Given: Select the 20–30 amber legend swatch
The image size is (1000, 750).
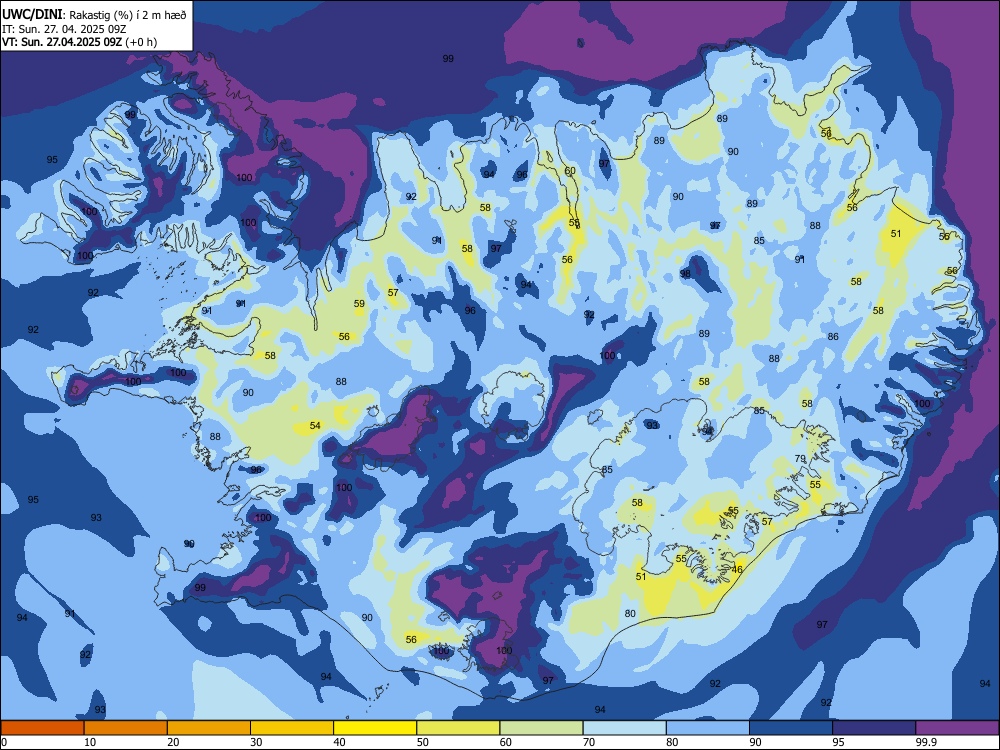Looking at the screenshot, I should click(x=209, y=728).
